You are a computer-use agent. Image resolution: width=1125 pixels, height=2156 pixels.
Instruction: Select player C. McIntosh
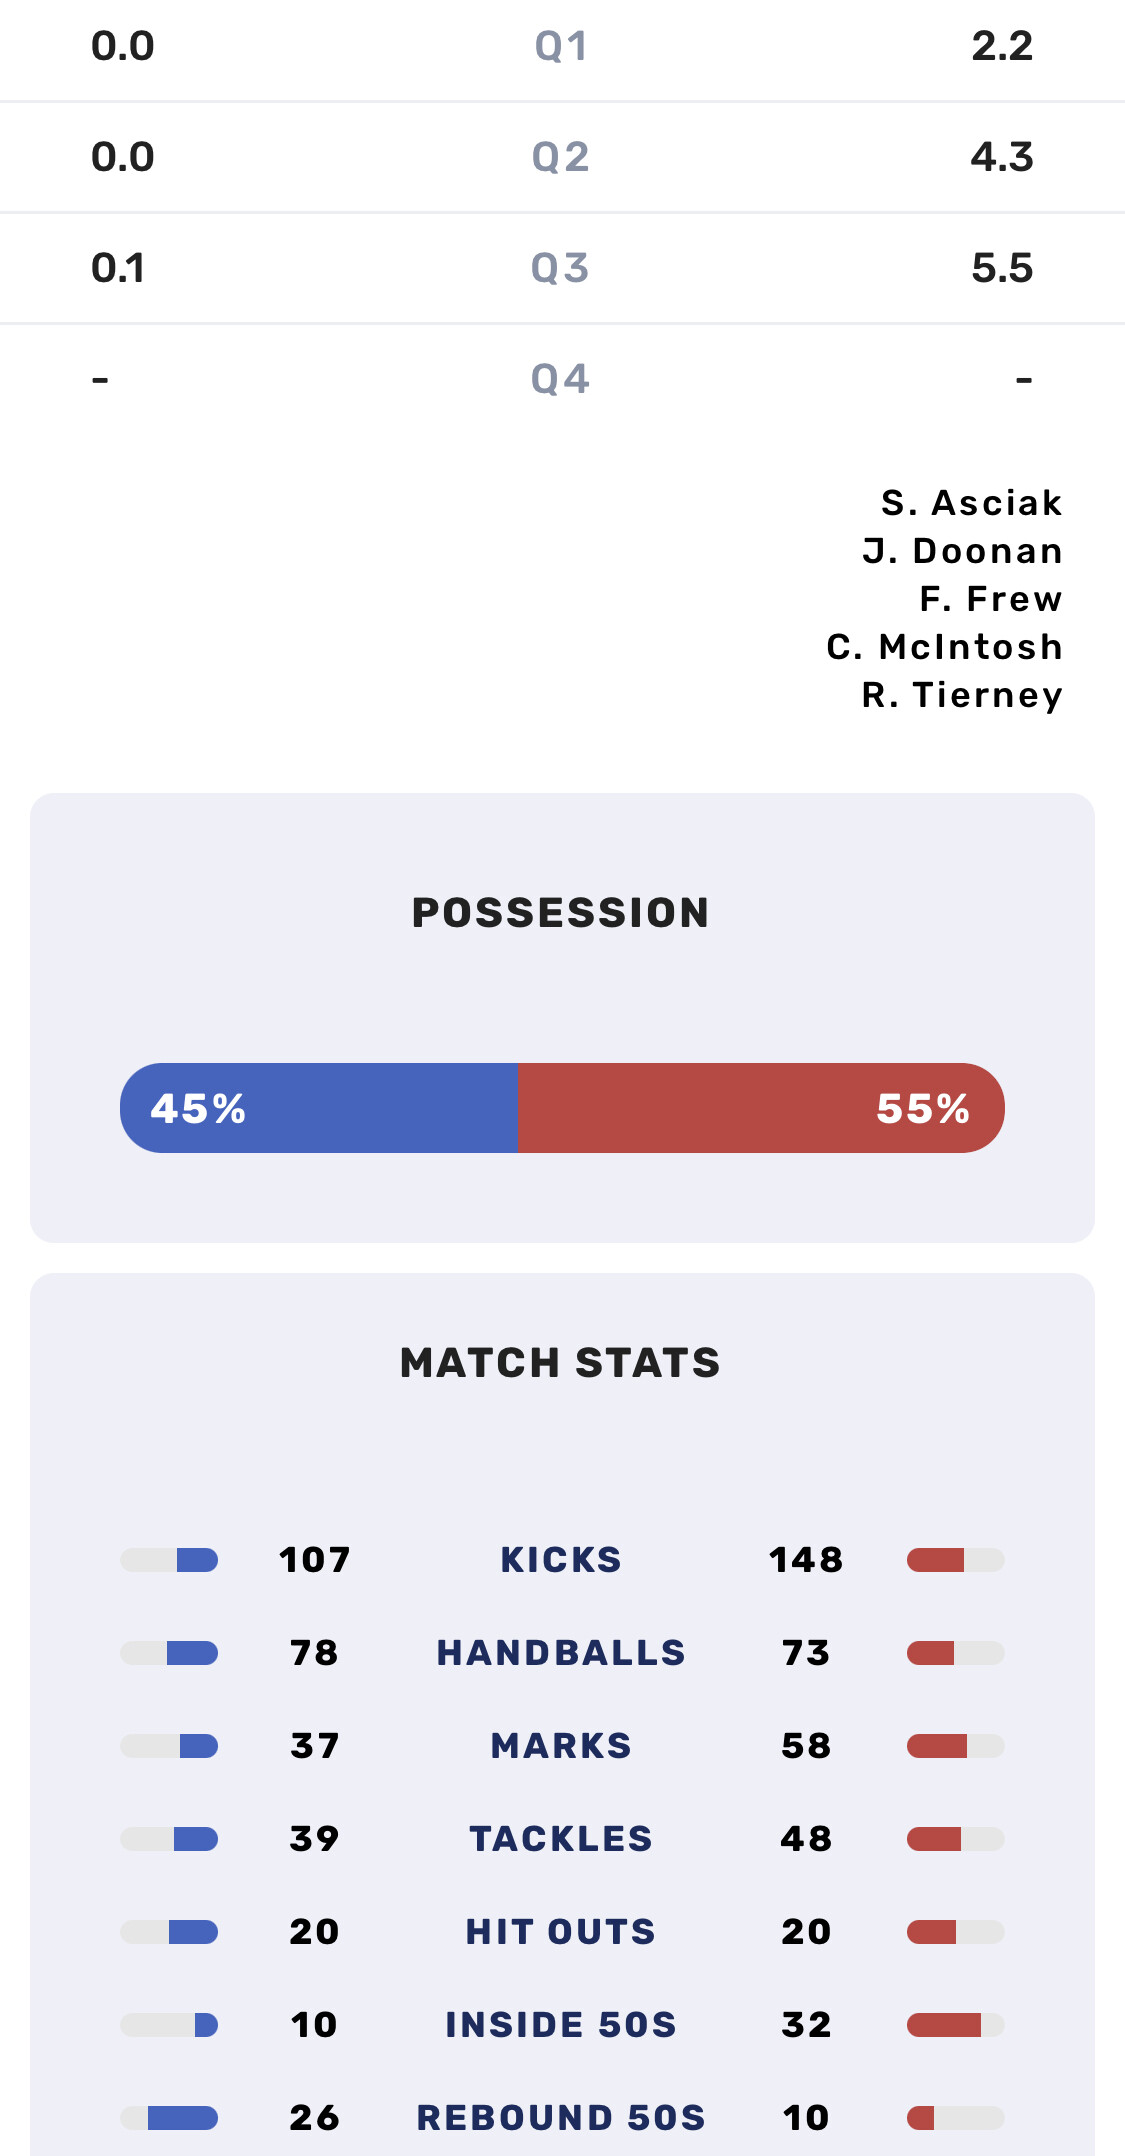(x=944, y=647)
